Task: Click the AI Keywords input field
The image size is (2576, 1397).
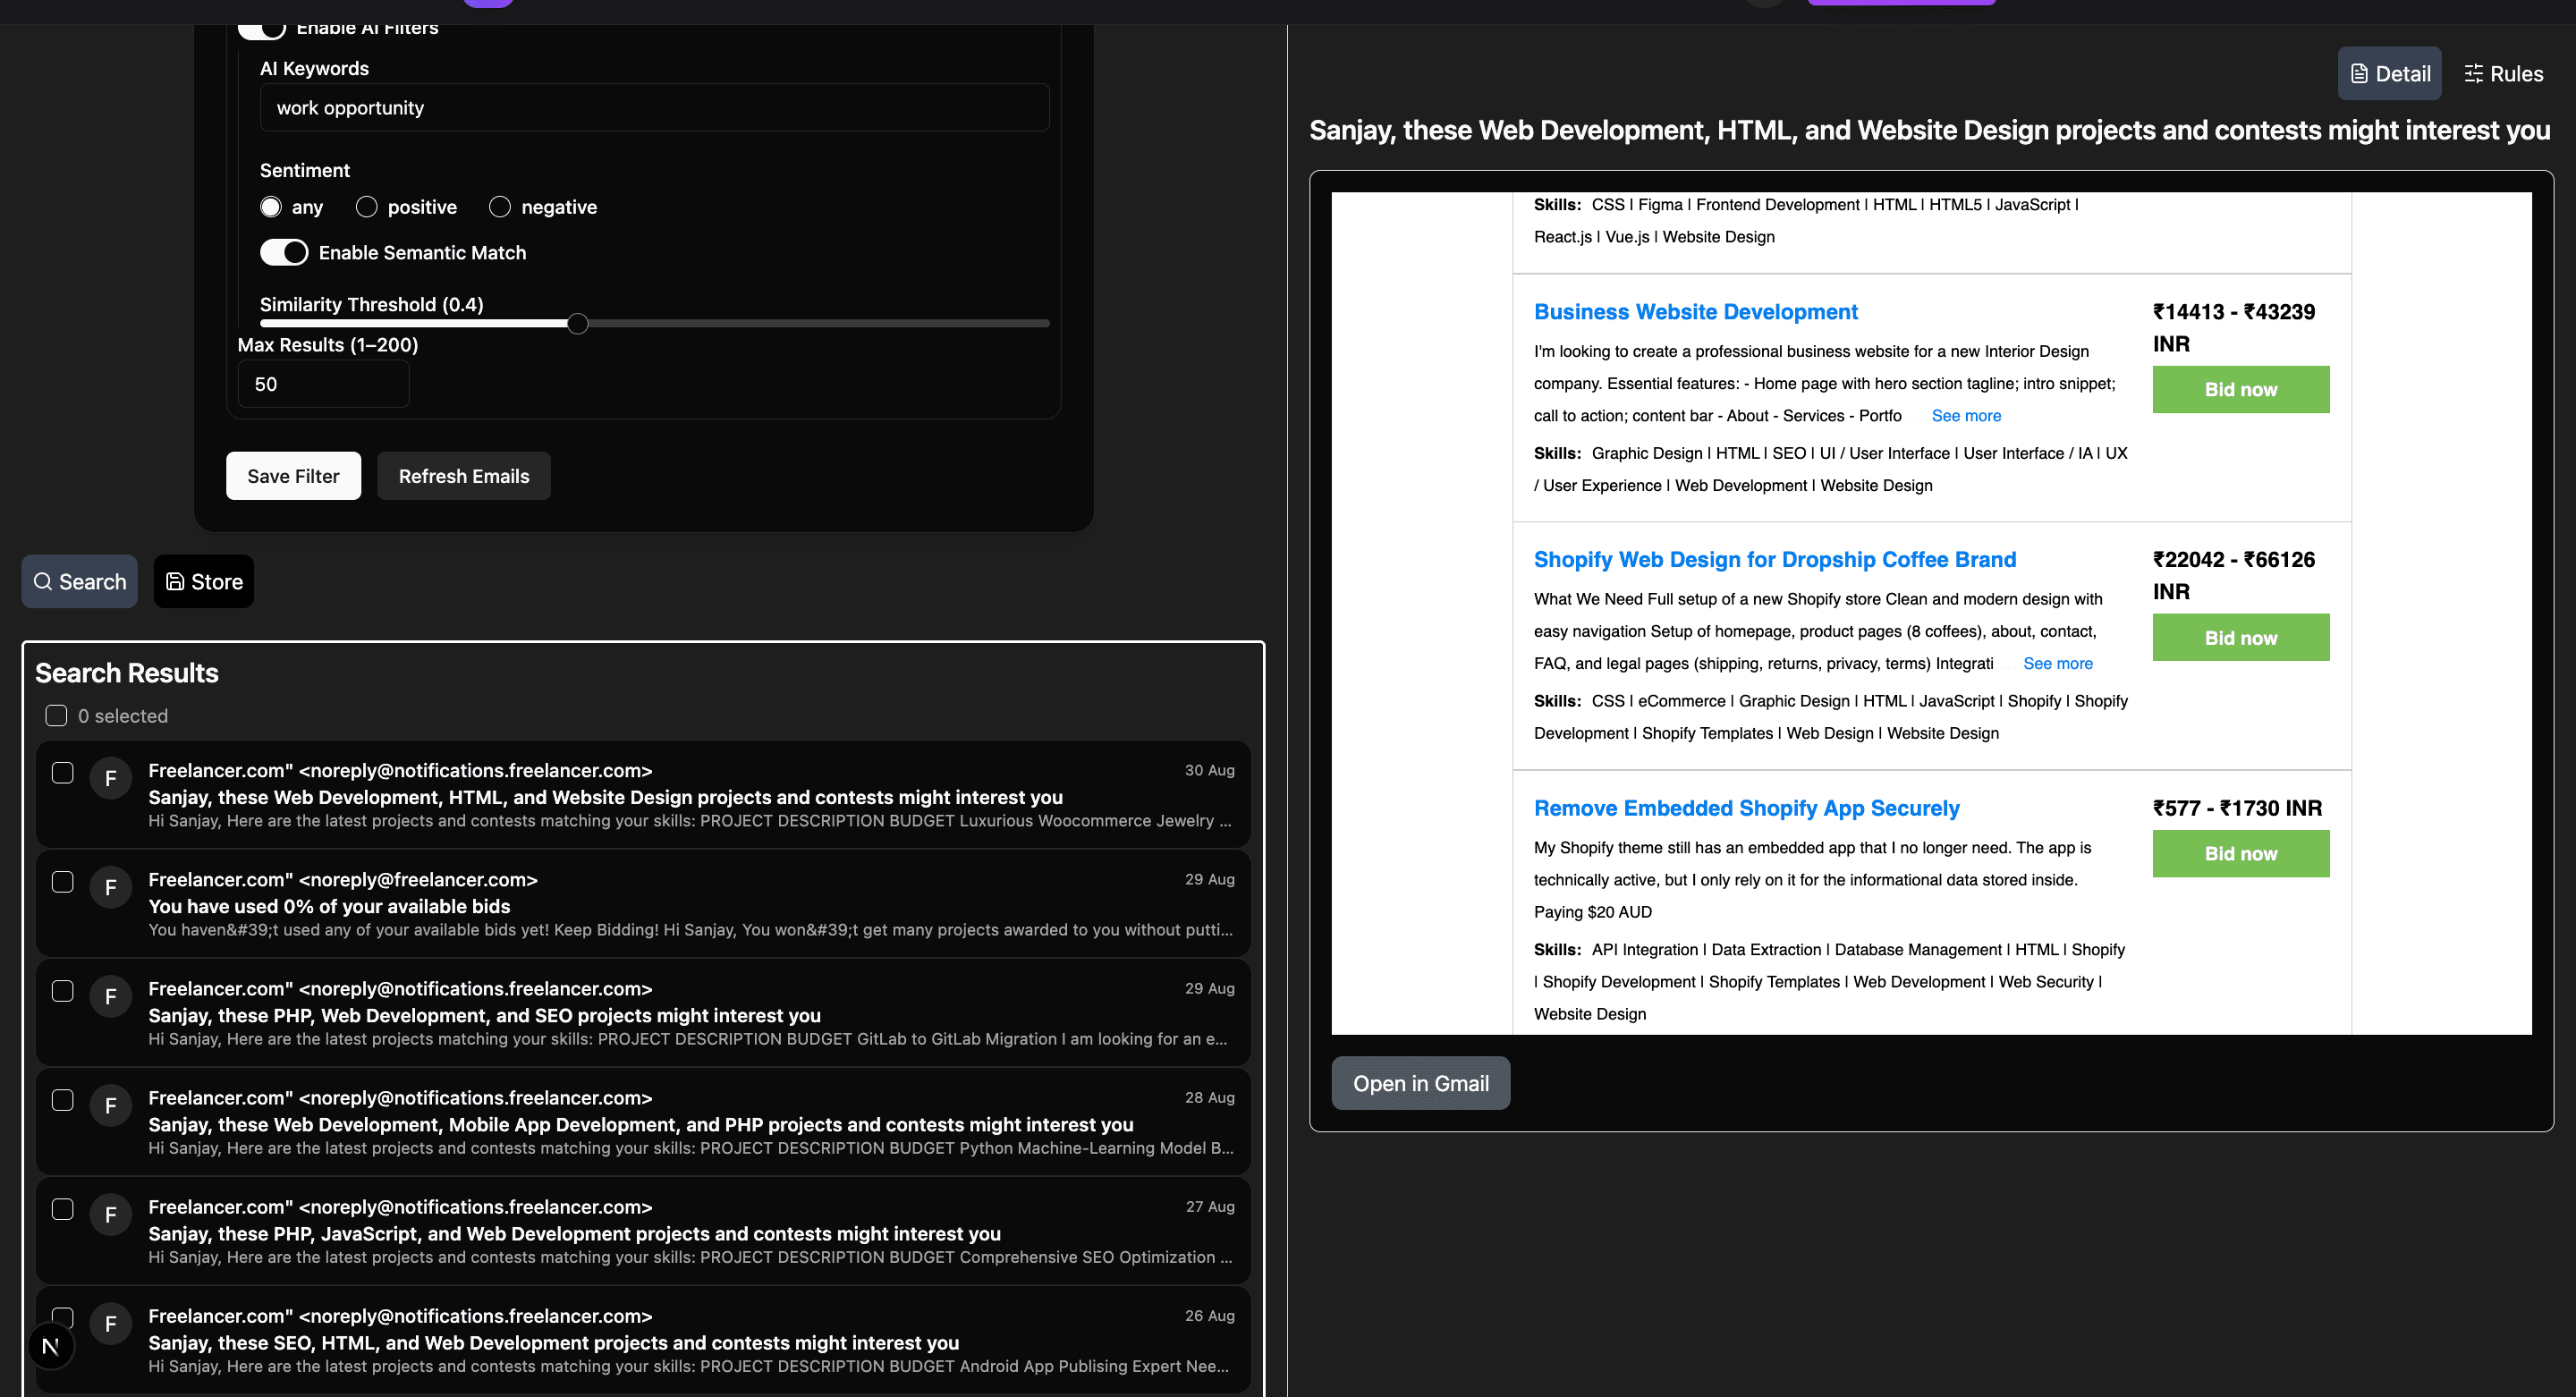Action: [x=654, y=108]
